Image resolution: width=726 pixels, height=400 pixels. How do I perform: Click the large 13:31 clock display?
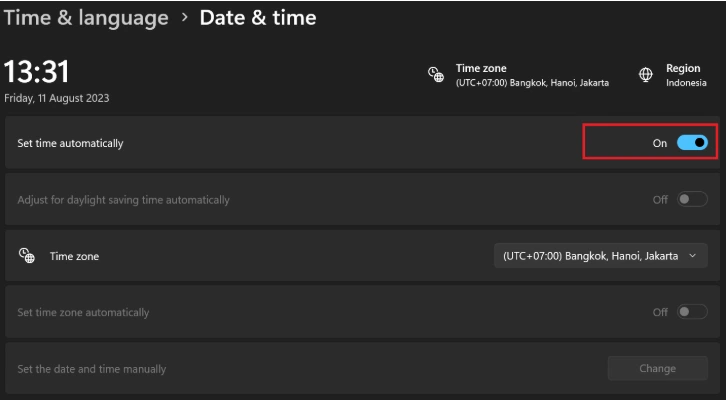[37, 72]
